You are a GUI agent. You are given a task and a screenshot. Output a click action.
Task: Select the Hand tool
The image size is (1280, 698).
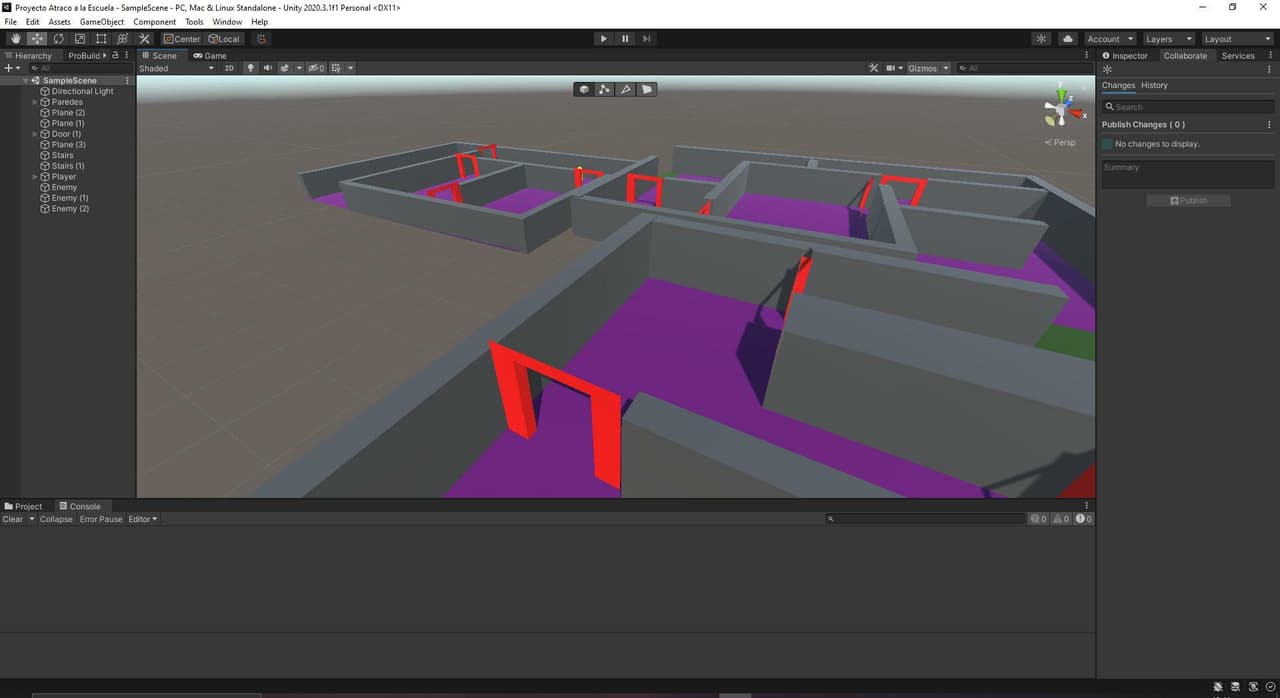(x=15, y=39)
